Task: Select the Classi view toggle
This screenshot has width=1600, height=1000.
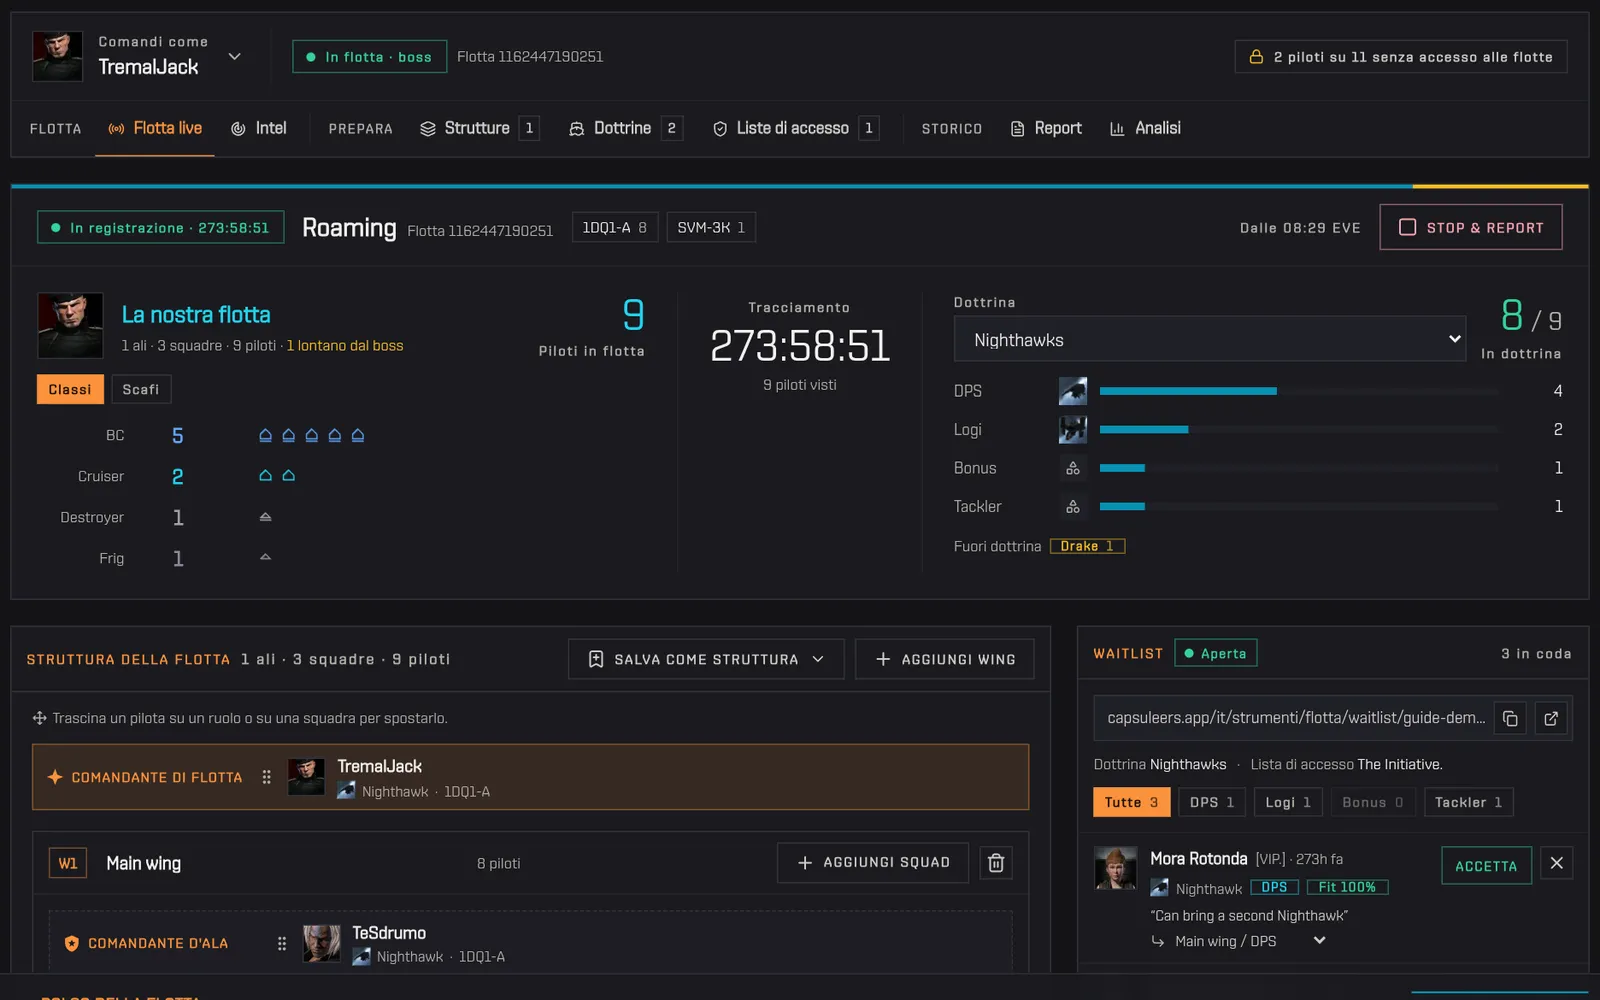Action: (x=70, y=389)
